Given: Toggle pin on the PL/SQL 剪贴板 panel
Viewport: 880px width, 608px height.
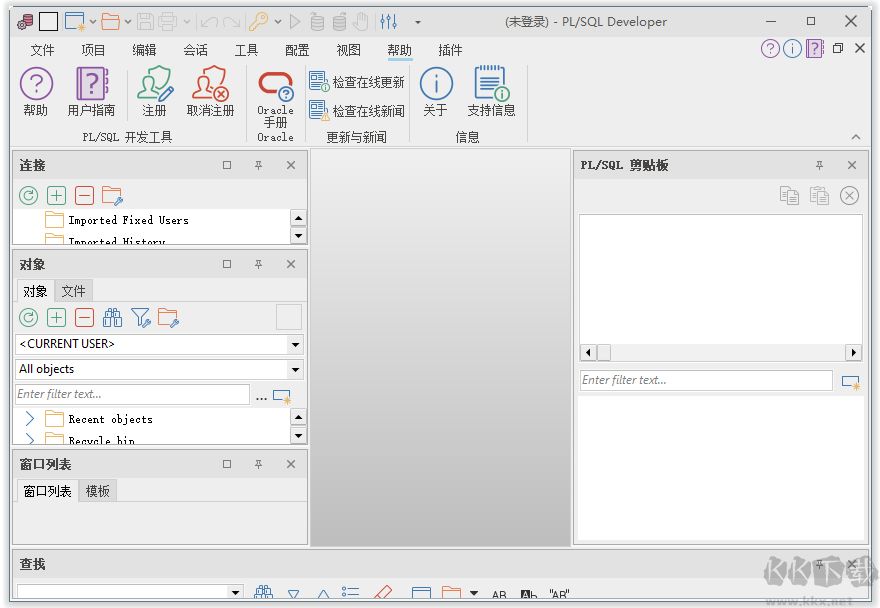Looking at the screenshot, I should [819, 166].
